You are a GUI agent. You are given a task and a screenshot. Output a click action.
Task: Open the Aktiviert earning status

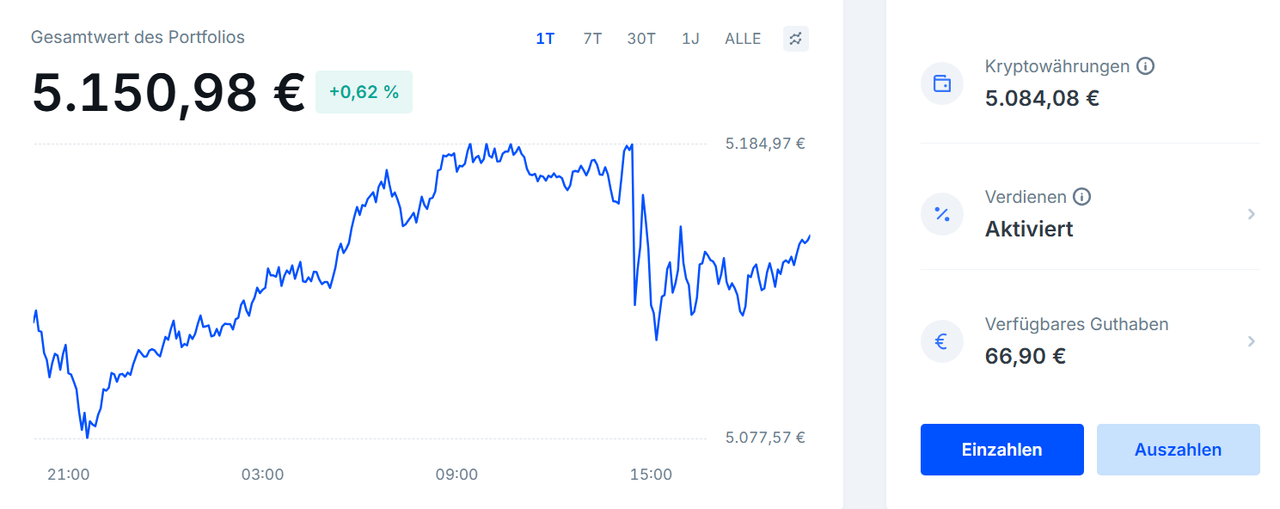[1029, 229]
